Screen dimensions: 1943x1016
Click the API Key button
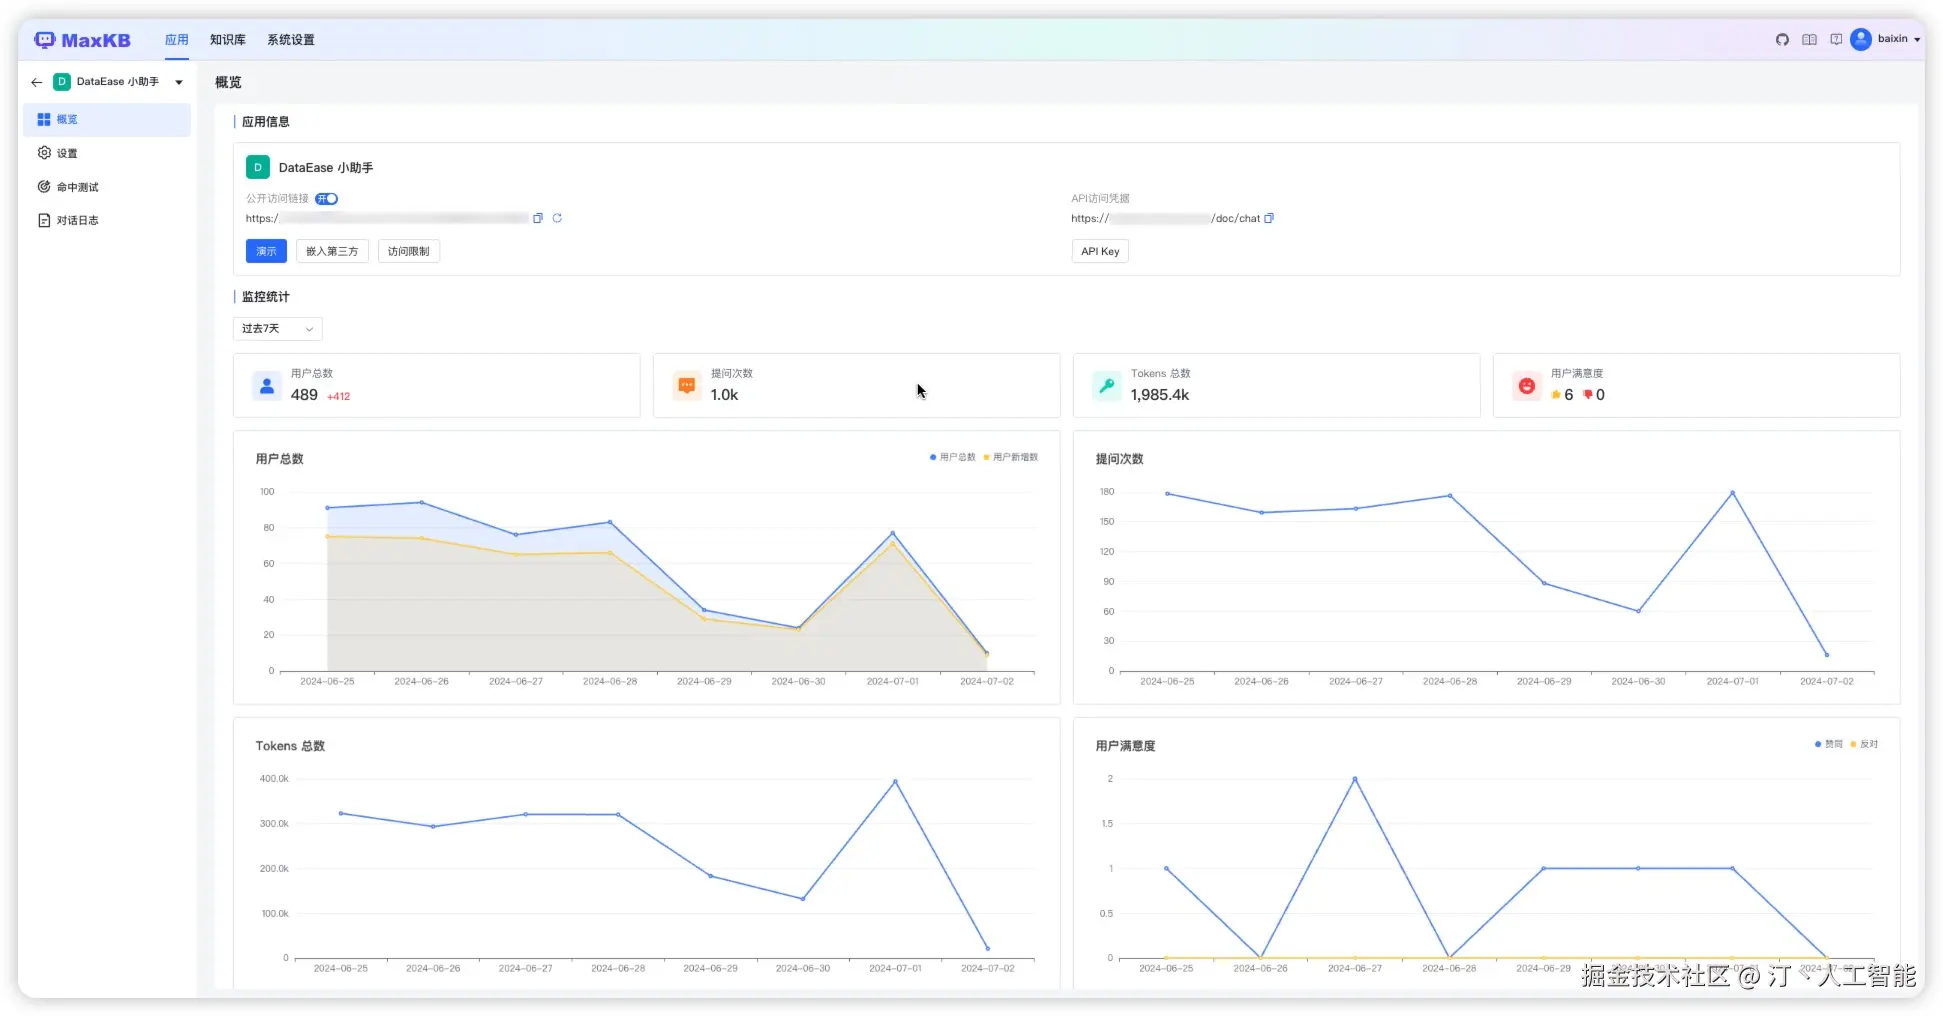(x=1100, y=251)
